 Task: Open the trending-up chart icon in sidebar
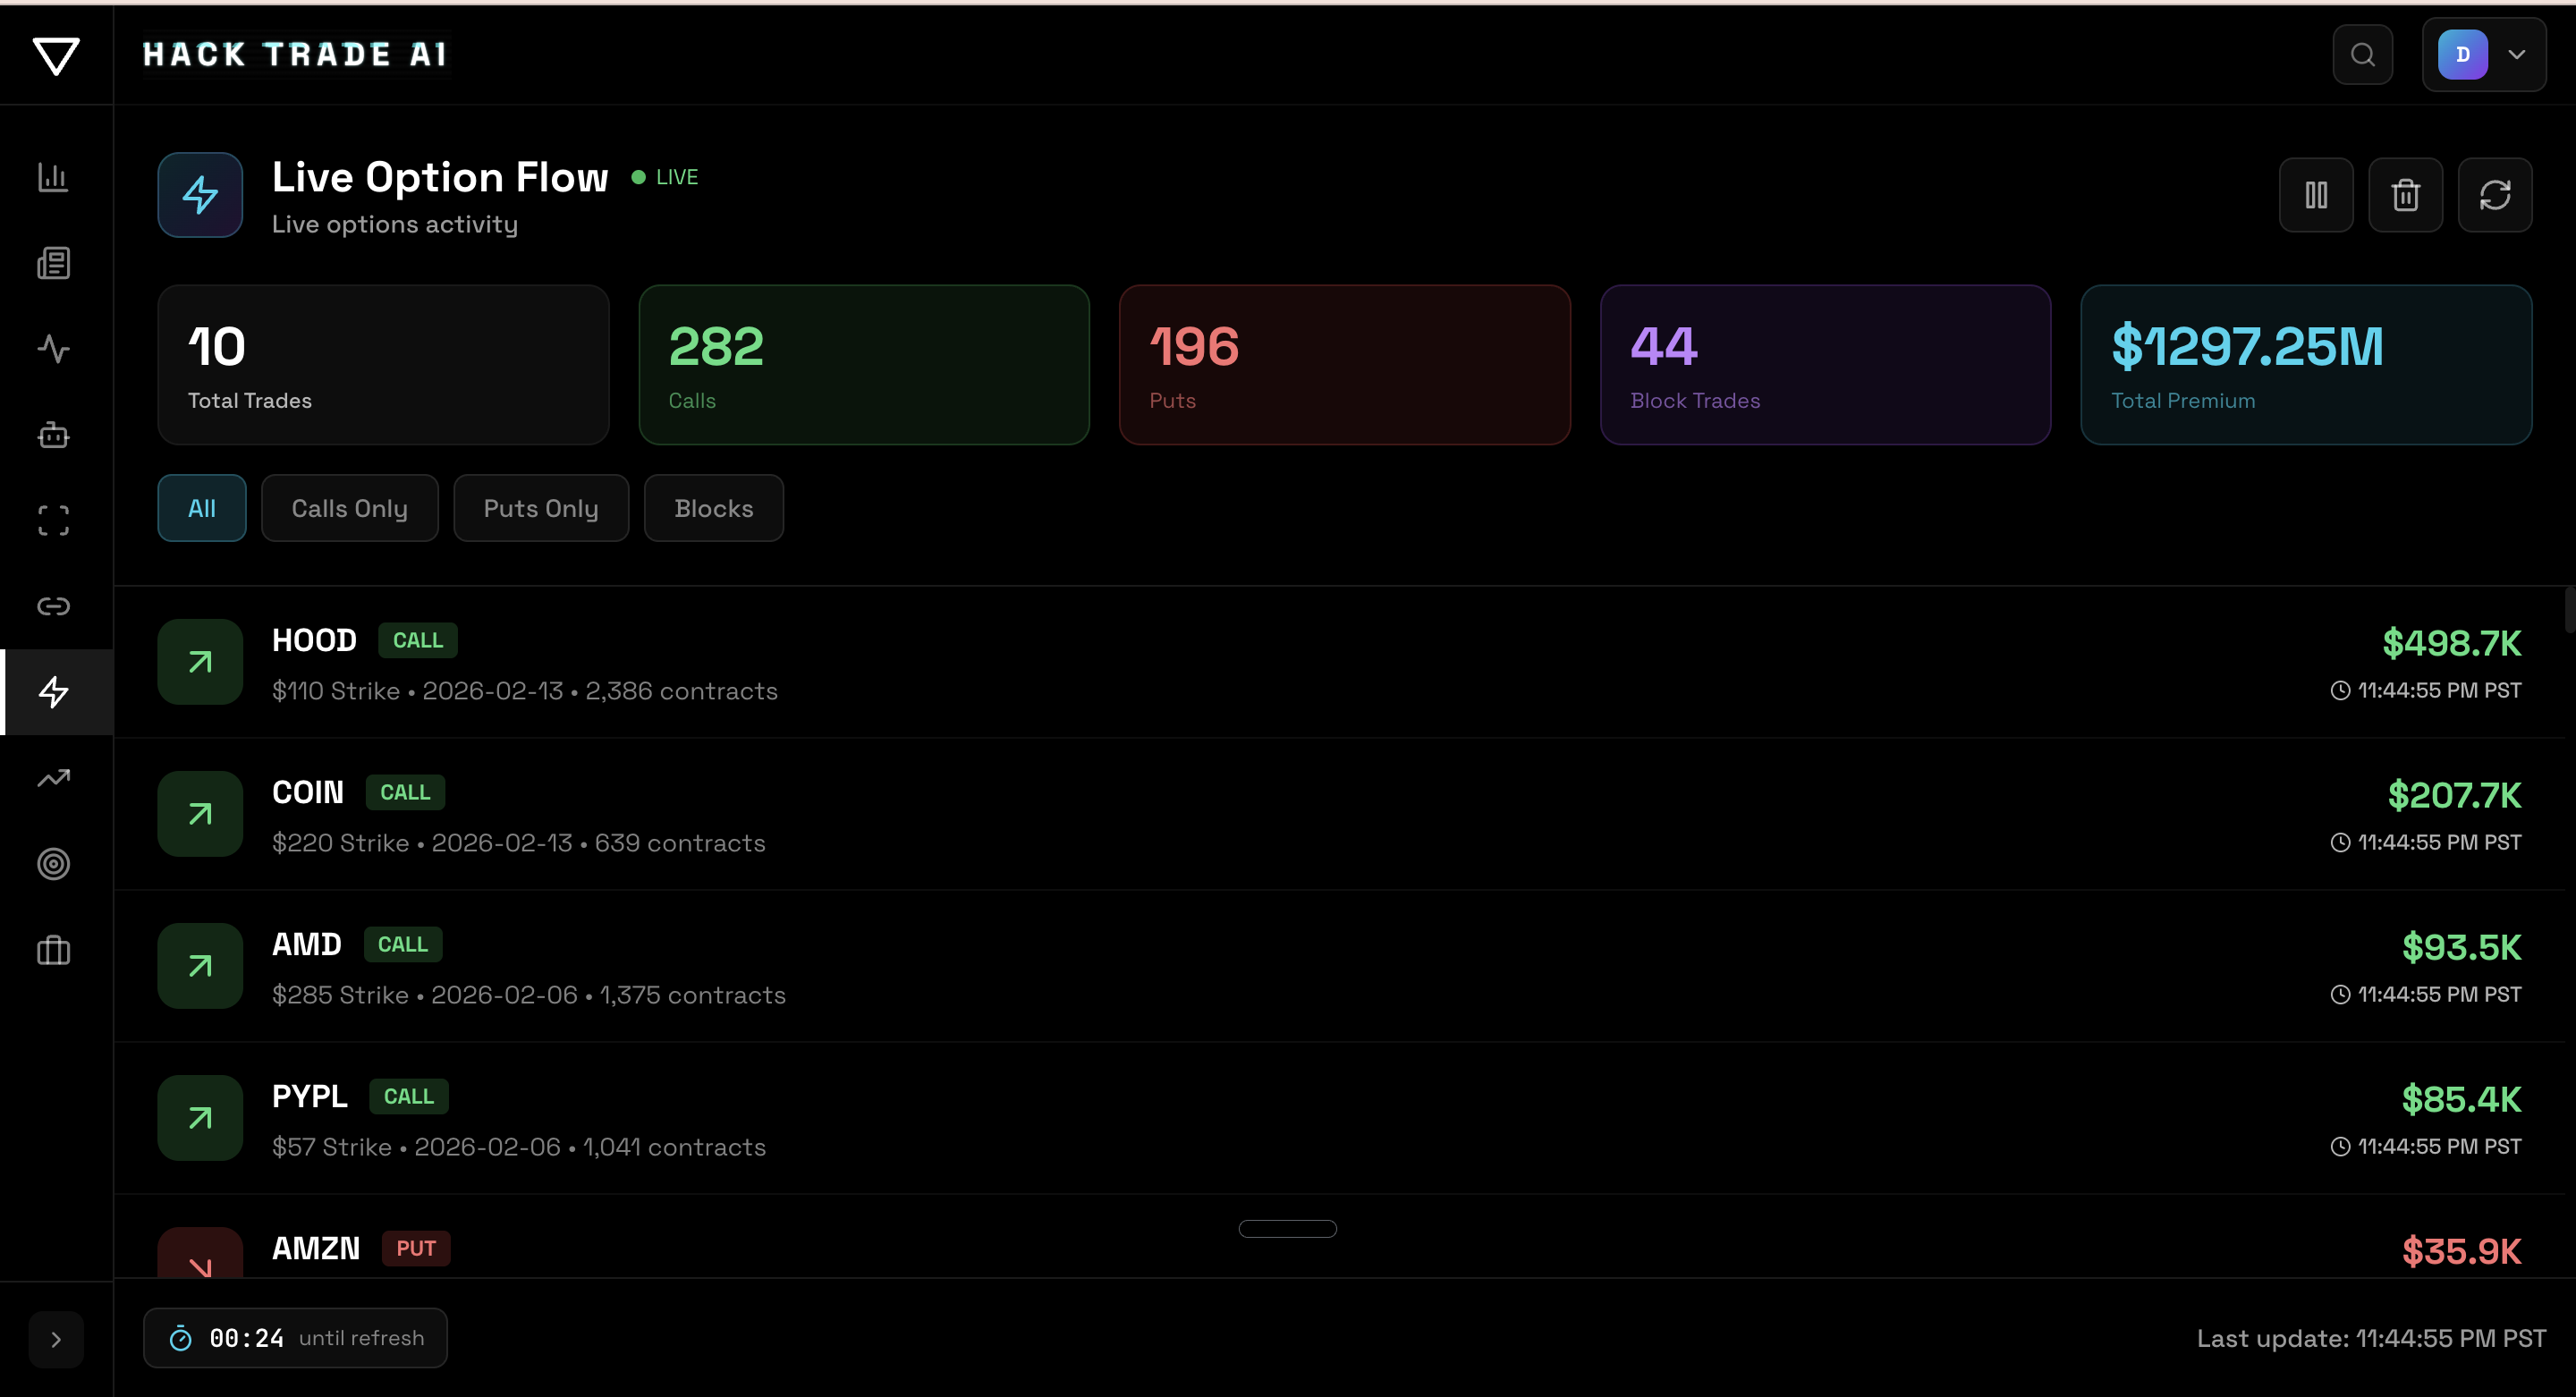coord(53,778)
